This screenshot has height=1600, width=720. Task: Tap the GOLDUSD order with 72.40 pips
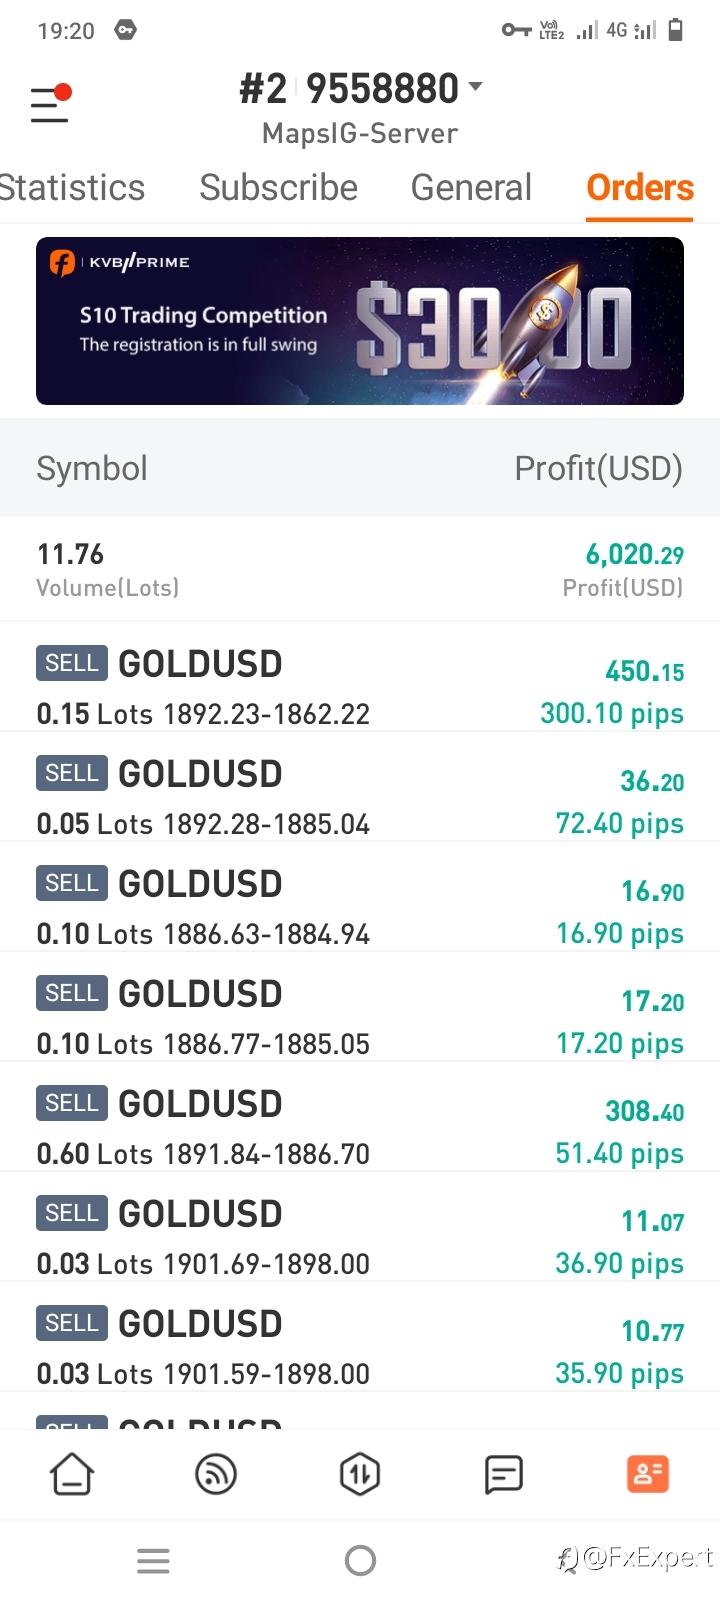[x=360, y=797]
